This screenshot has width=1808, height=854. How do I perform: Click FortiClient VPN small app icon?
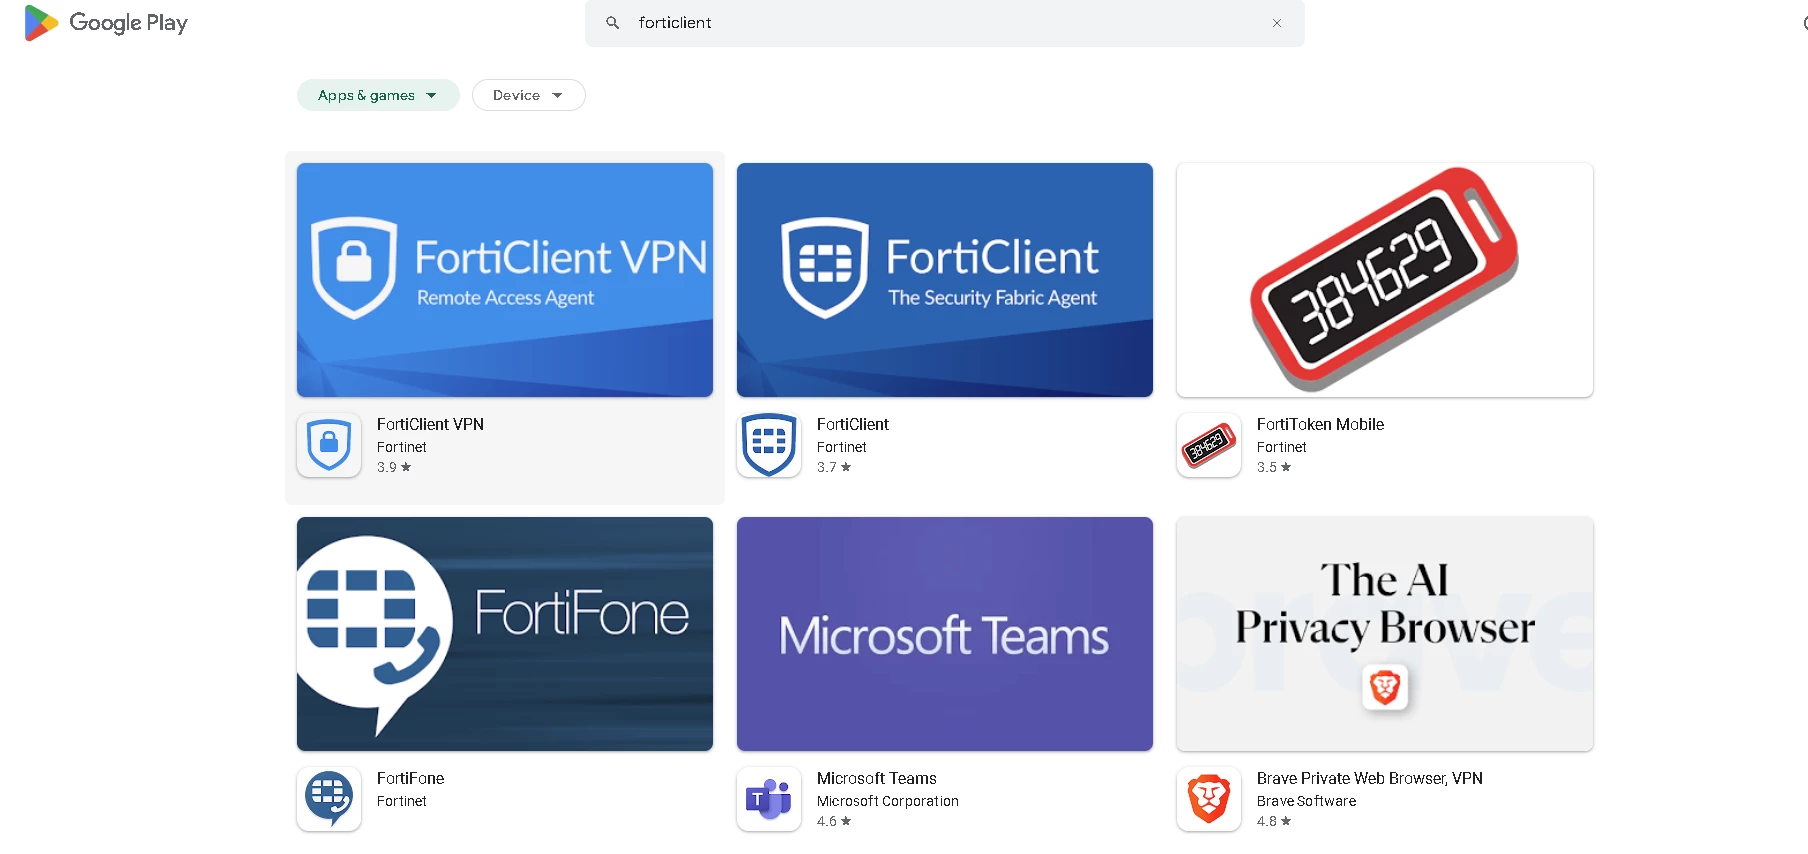click(329, 445)
